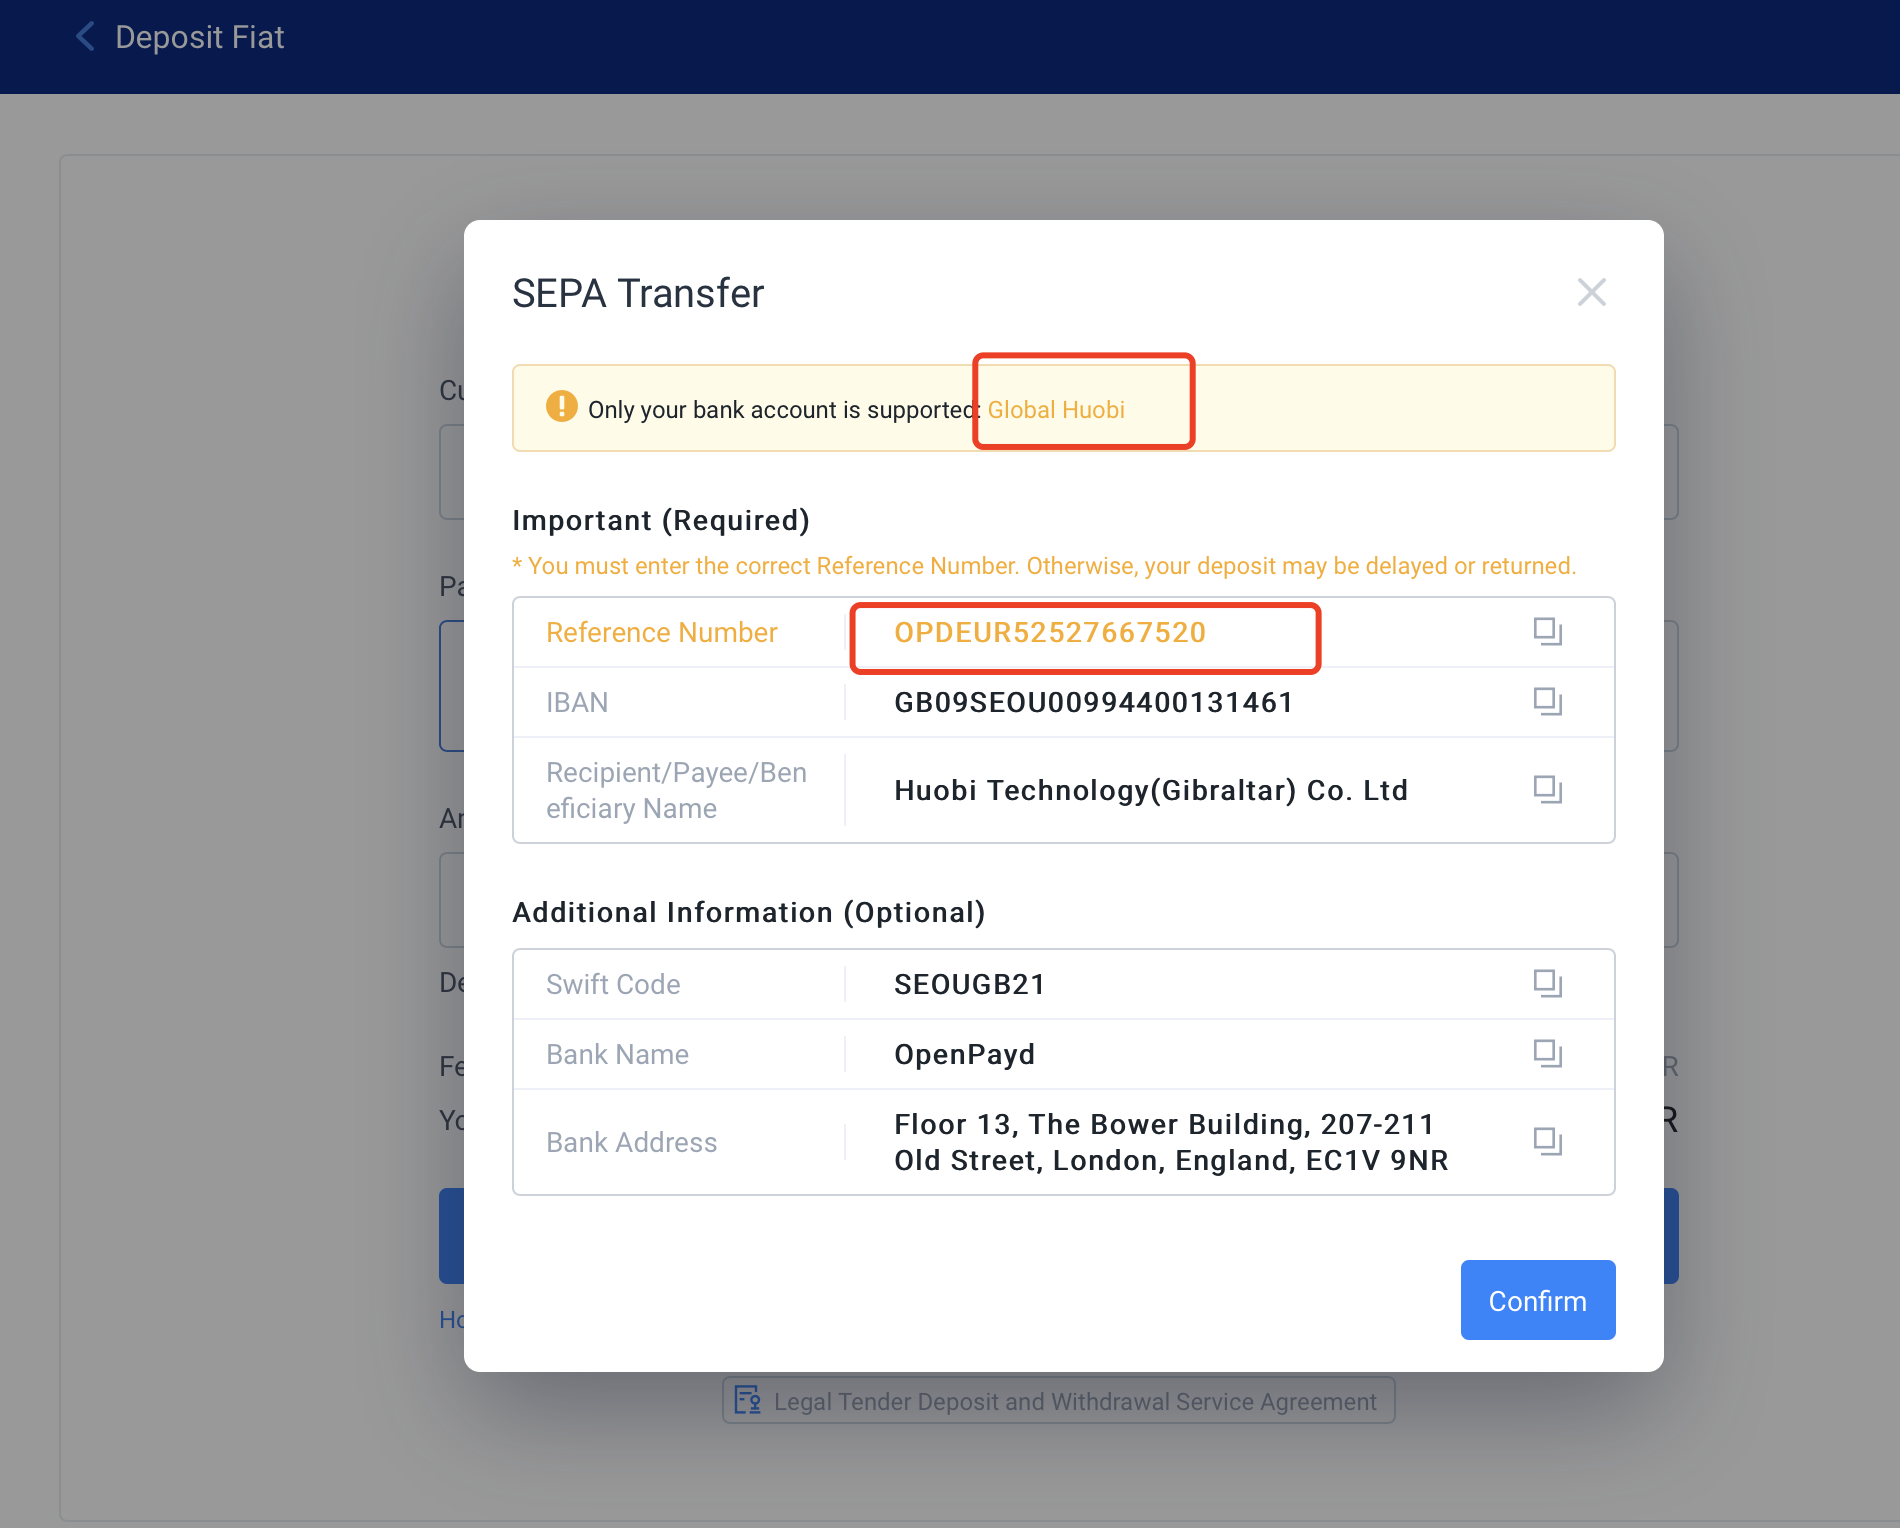
Task: Click the Bank Address label
Action: click(631, 1142)
